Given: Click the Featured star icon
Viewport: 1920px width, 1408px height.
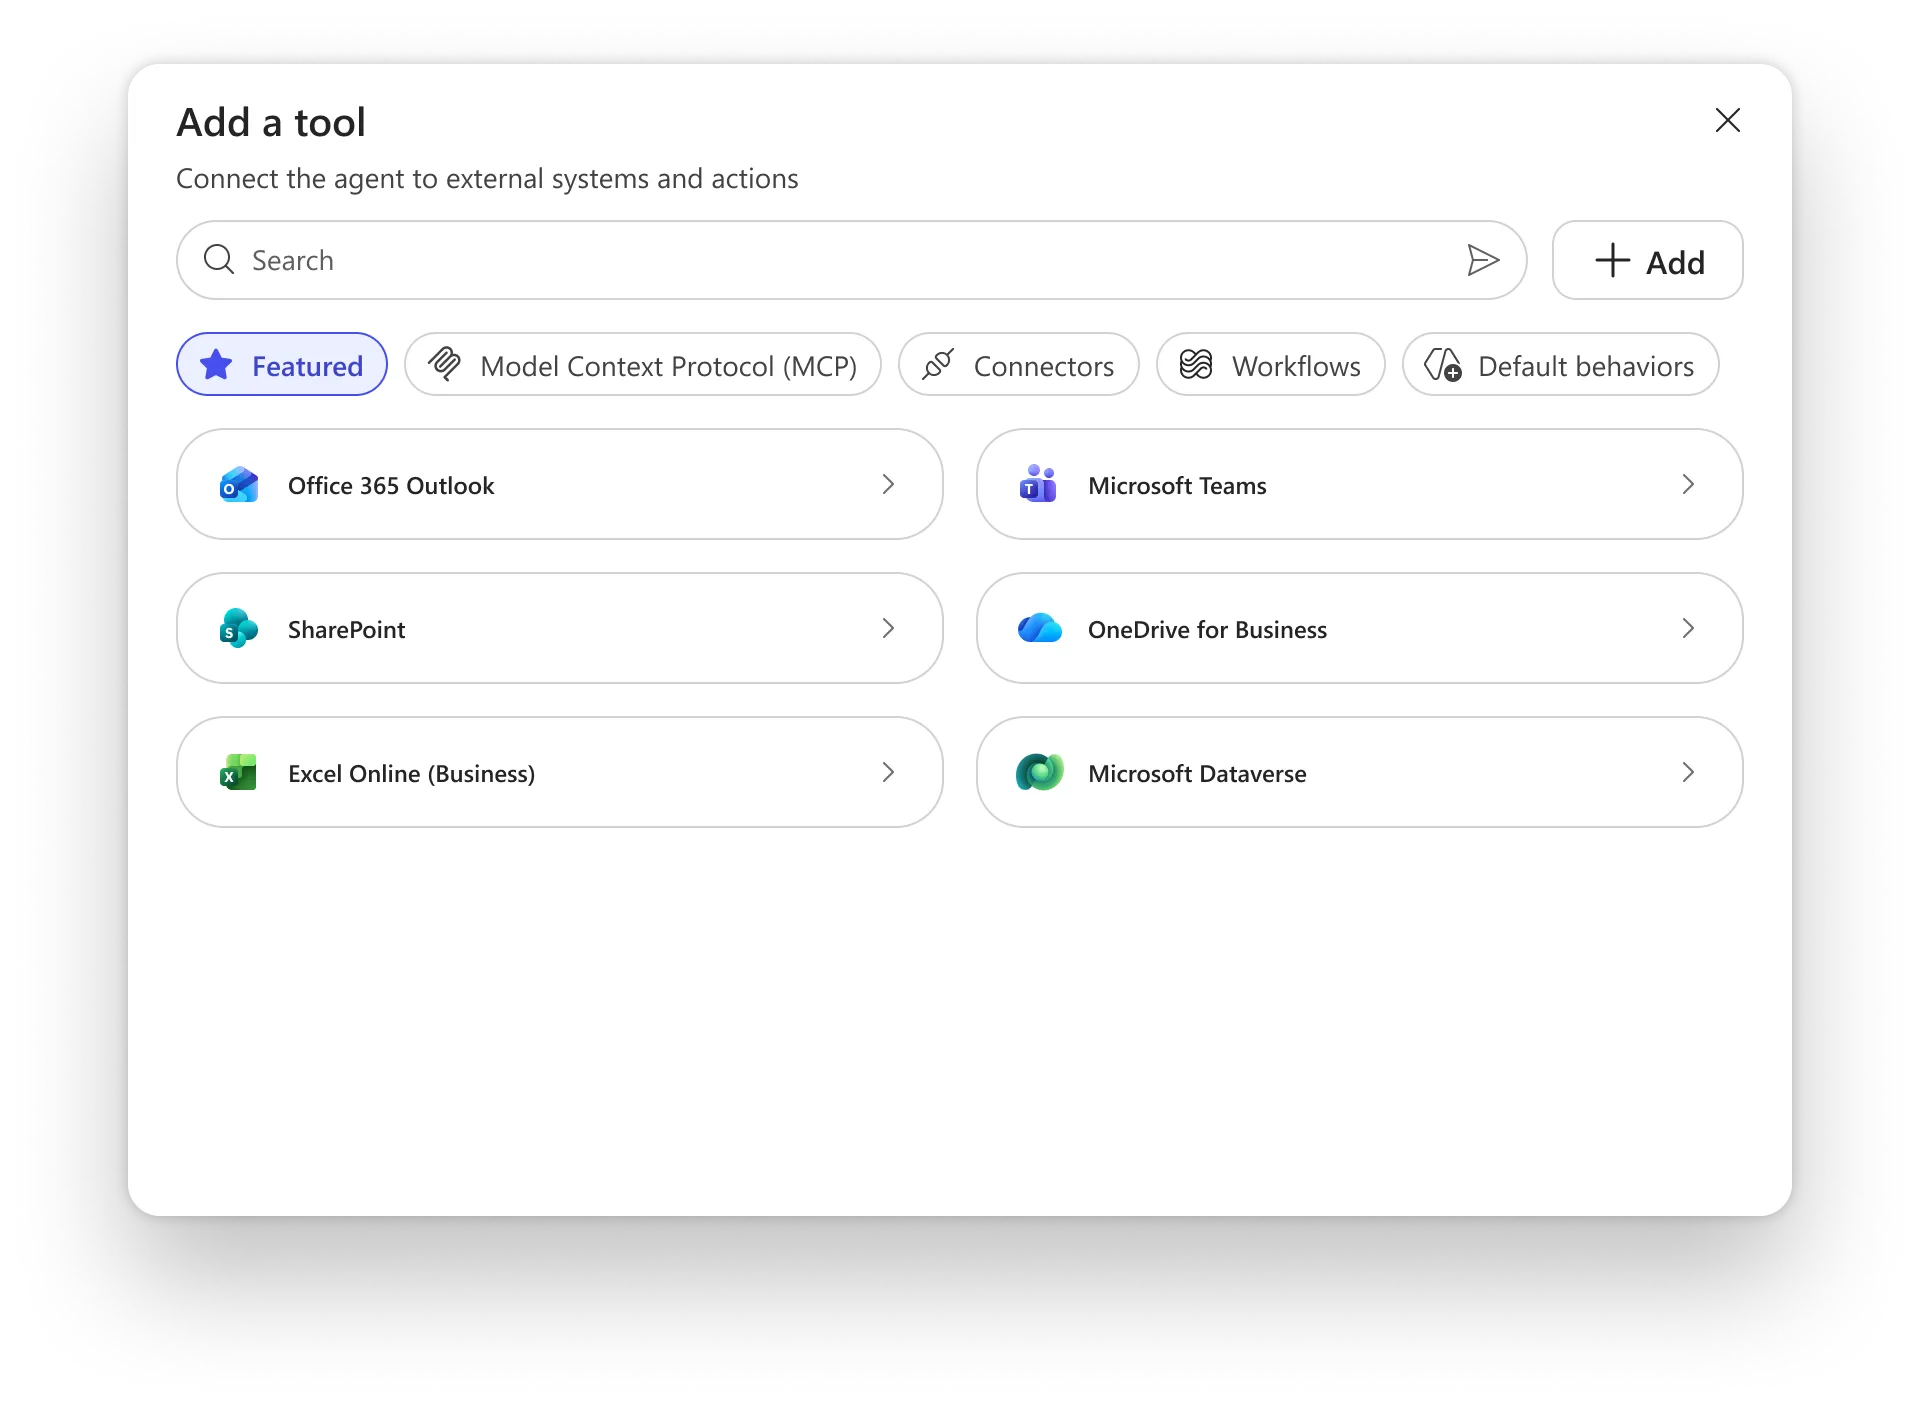Looking at the screenshot, I should pos(216,365).
